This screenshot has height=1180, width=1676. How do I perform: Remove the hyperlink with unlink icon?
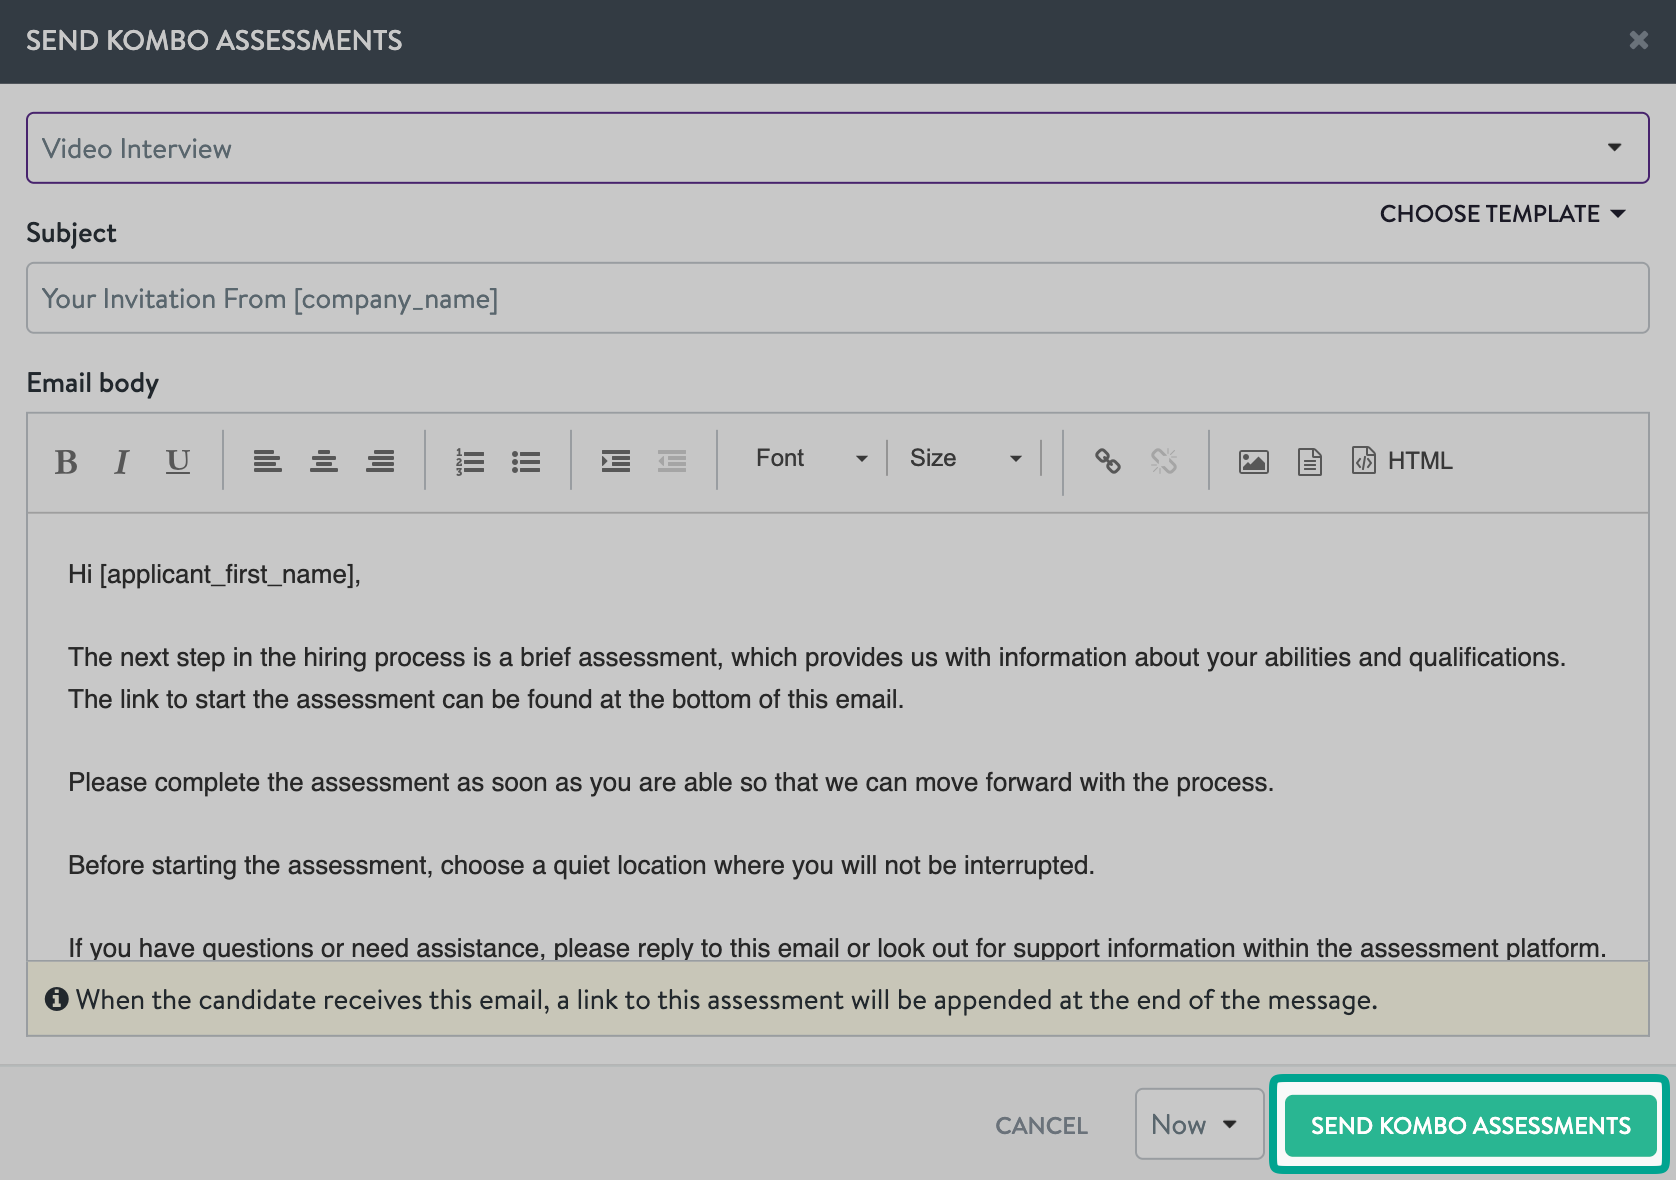pyautogui.click(x=1164, y=461)
